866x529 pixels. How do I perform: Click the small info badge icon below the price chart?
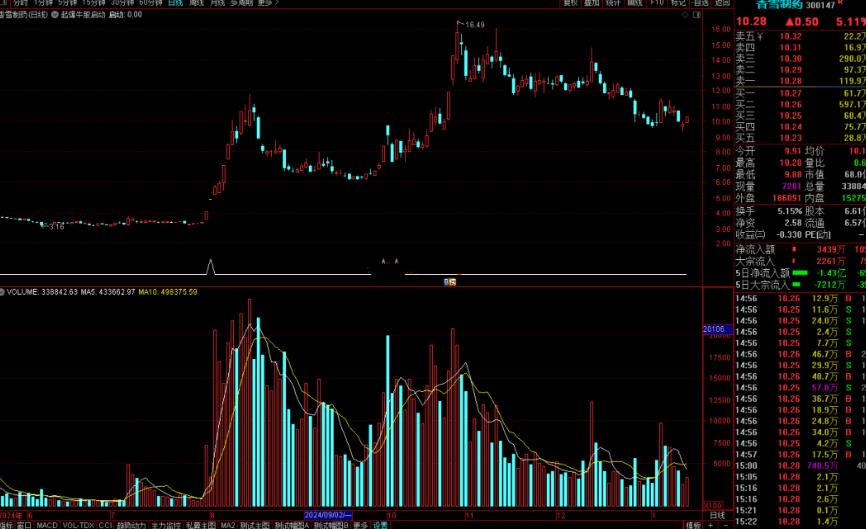coord(451,282)
